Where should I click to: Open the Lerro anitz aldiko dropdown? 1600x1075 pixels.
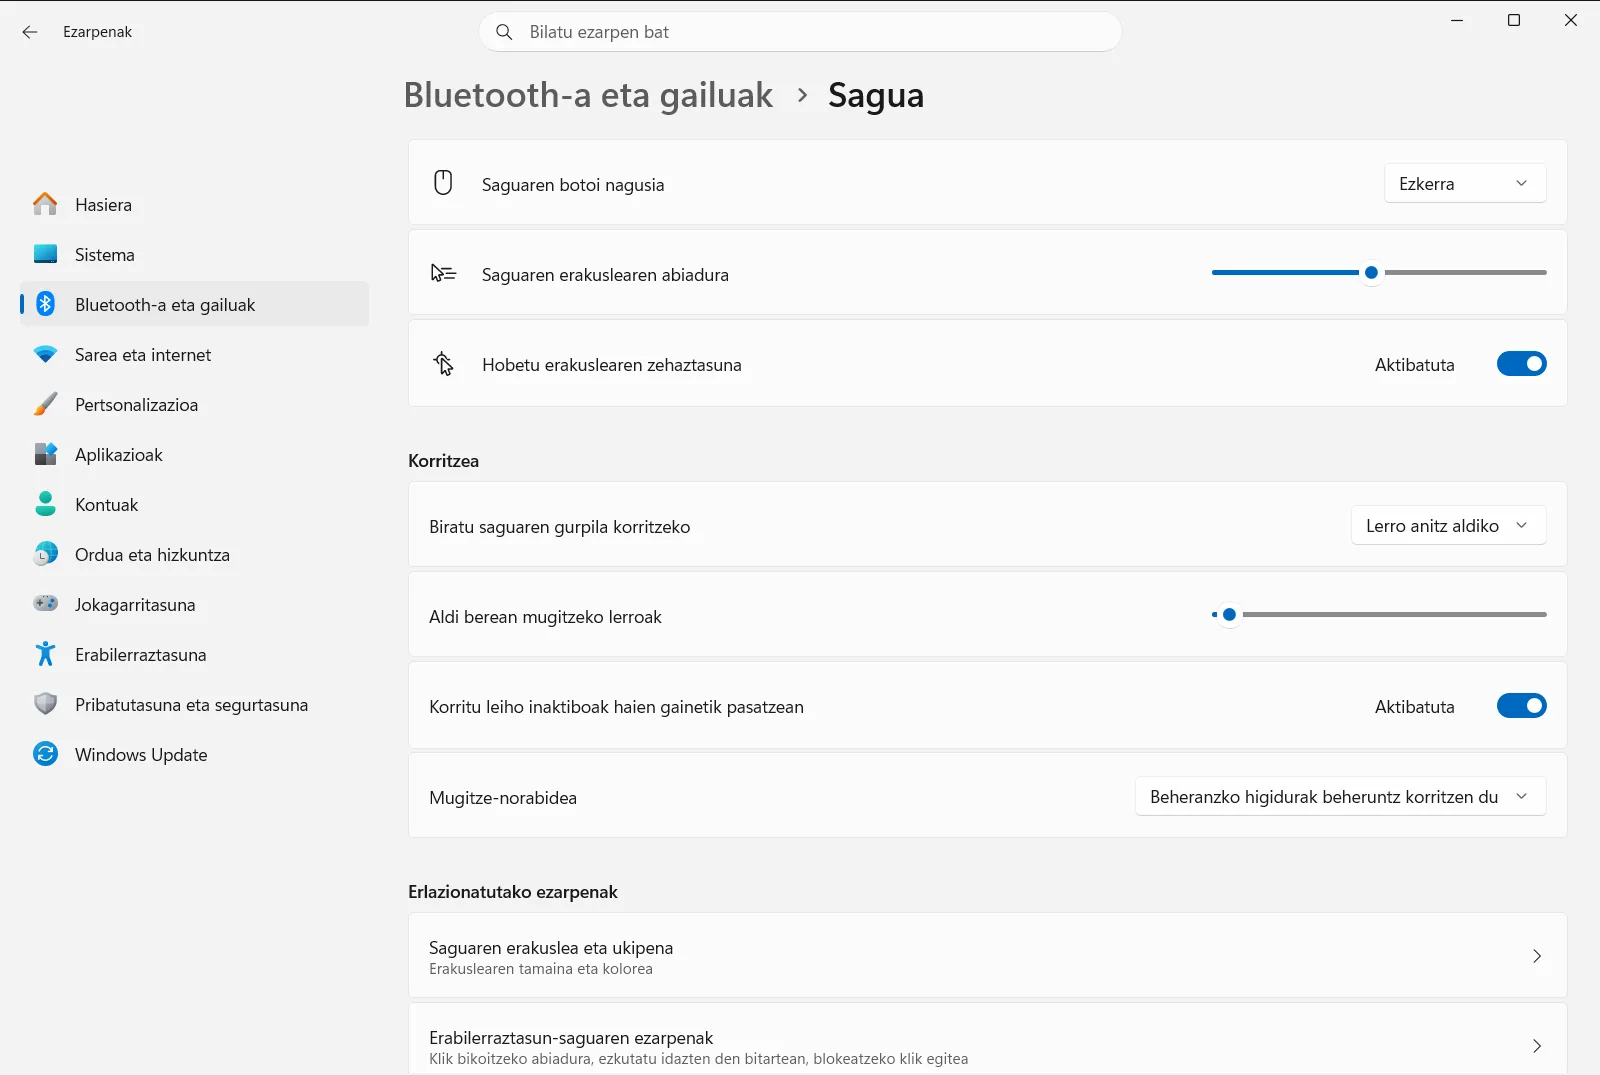pos(1448,526)
